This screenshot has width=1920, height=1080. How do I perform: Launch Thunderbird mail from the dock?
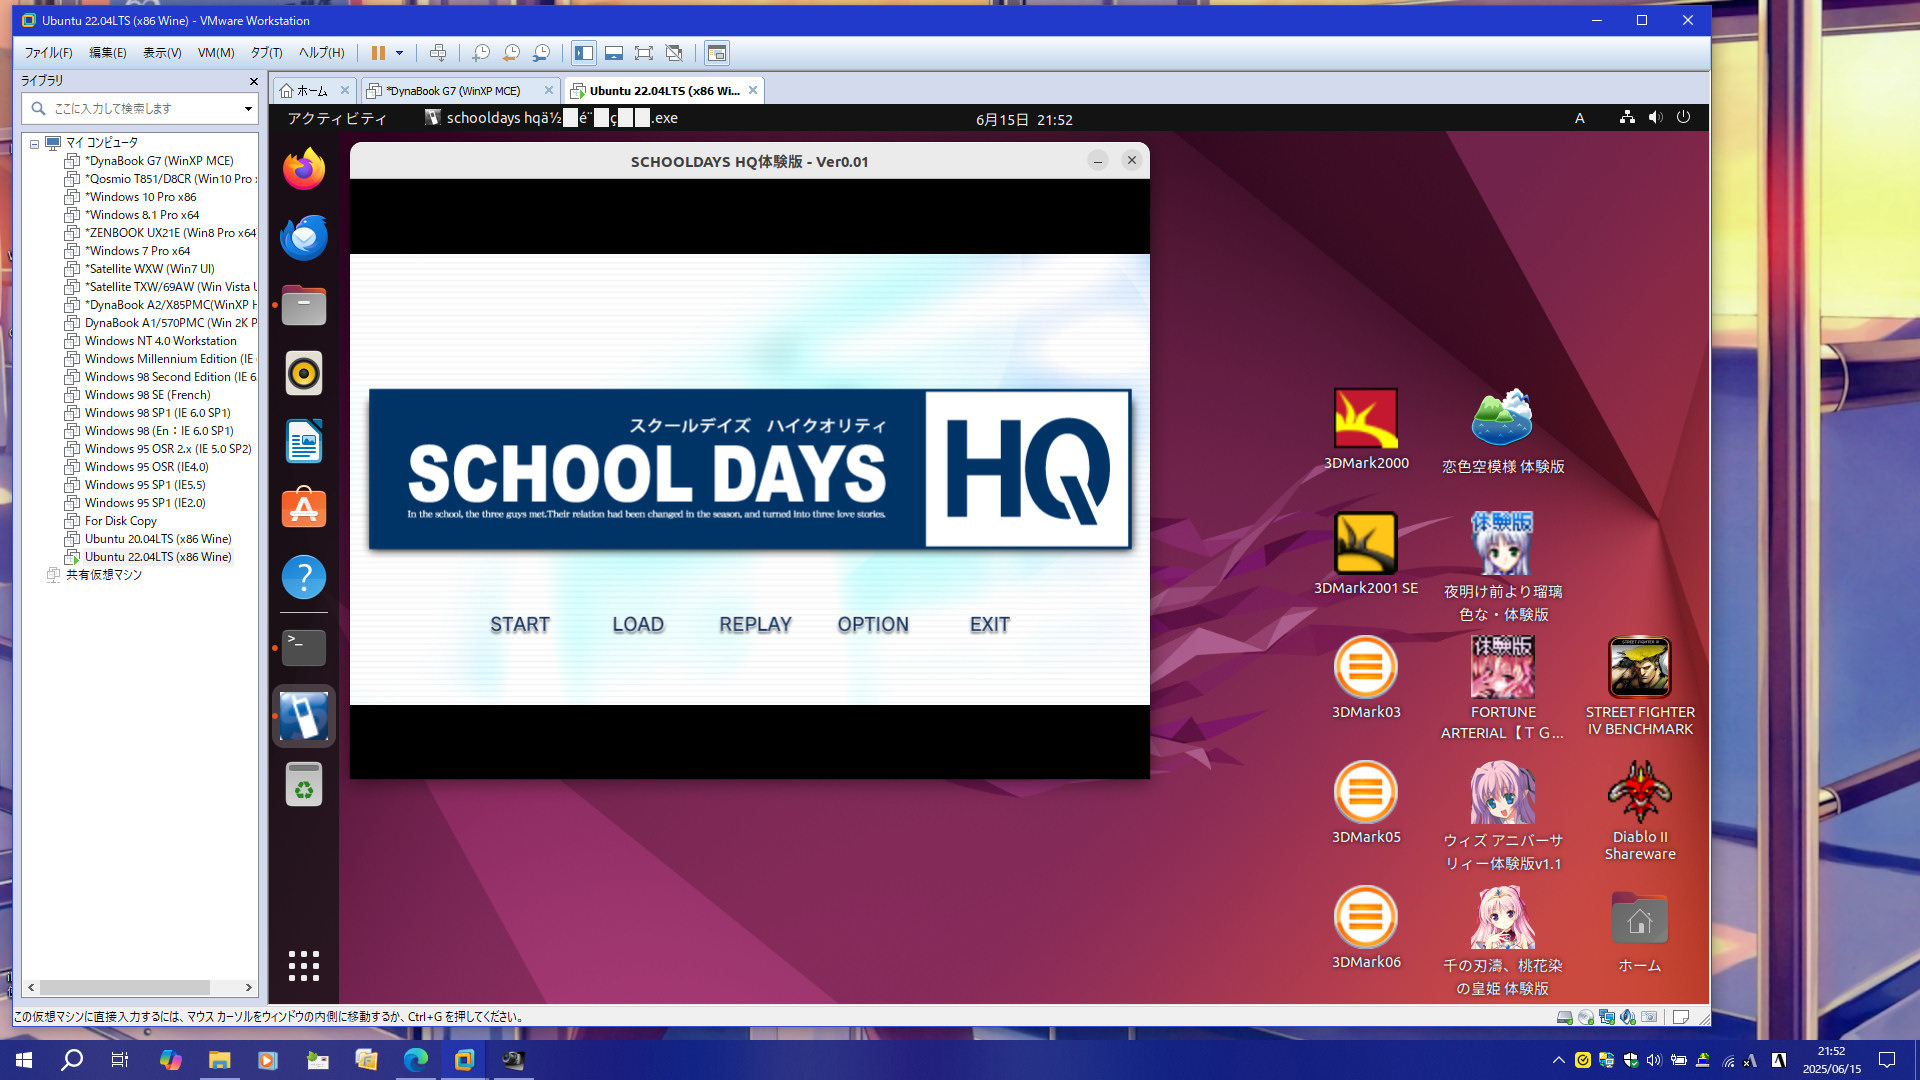304,237
